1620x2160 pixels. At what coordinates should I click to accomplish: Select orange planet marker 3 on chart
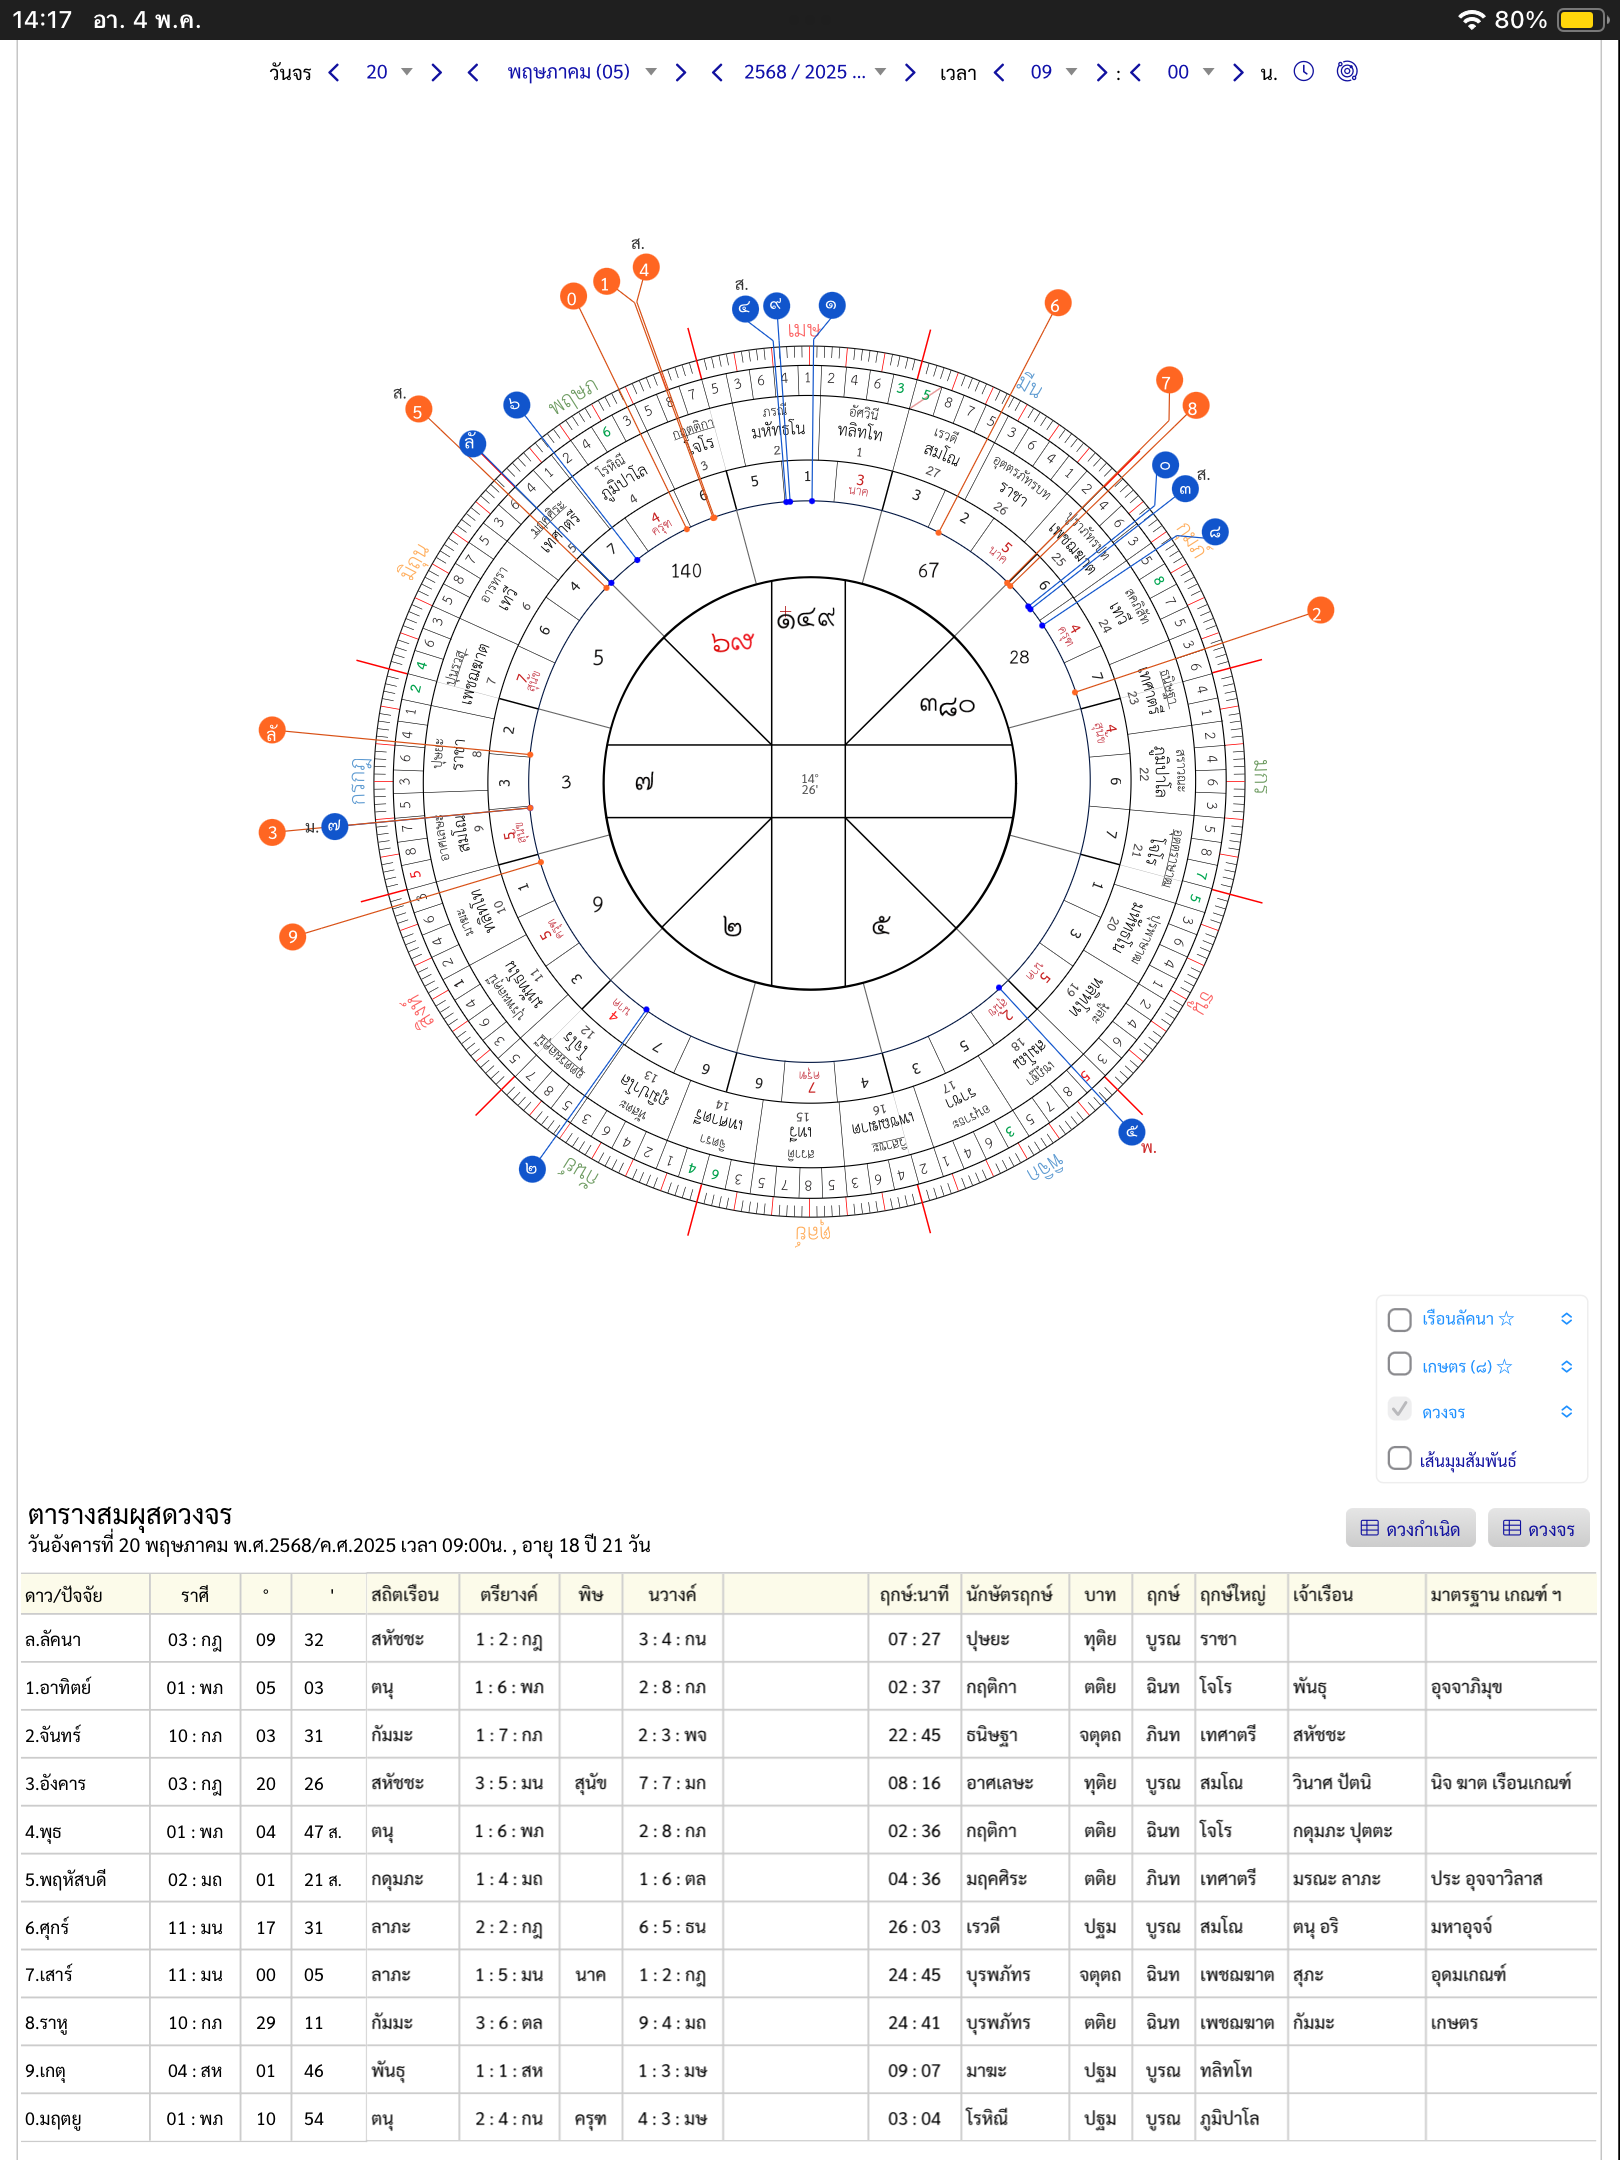tap(272, 832)
